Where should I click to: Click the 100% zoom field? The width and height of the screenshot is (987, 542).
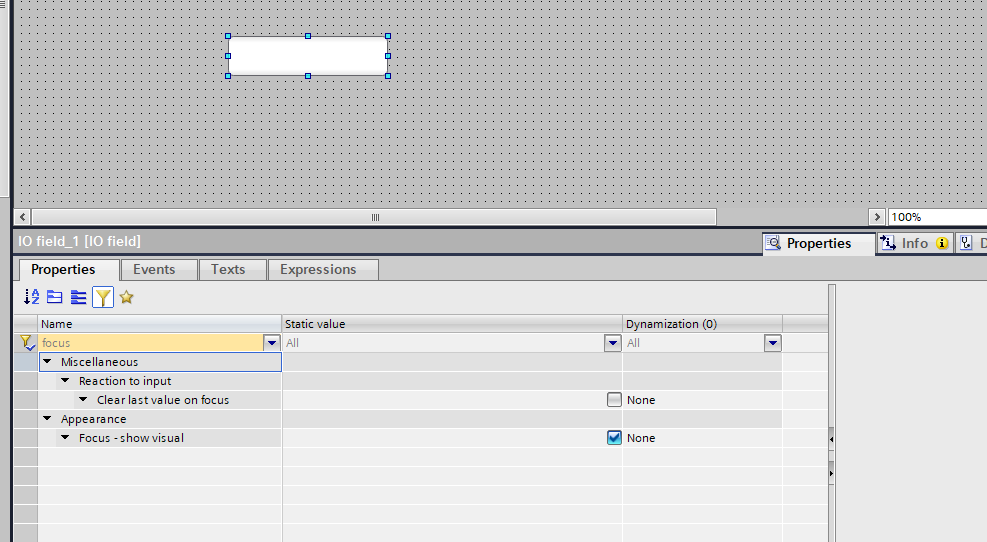coord(937,217)
